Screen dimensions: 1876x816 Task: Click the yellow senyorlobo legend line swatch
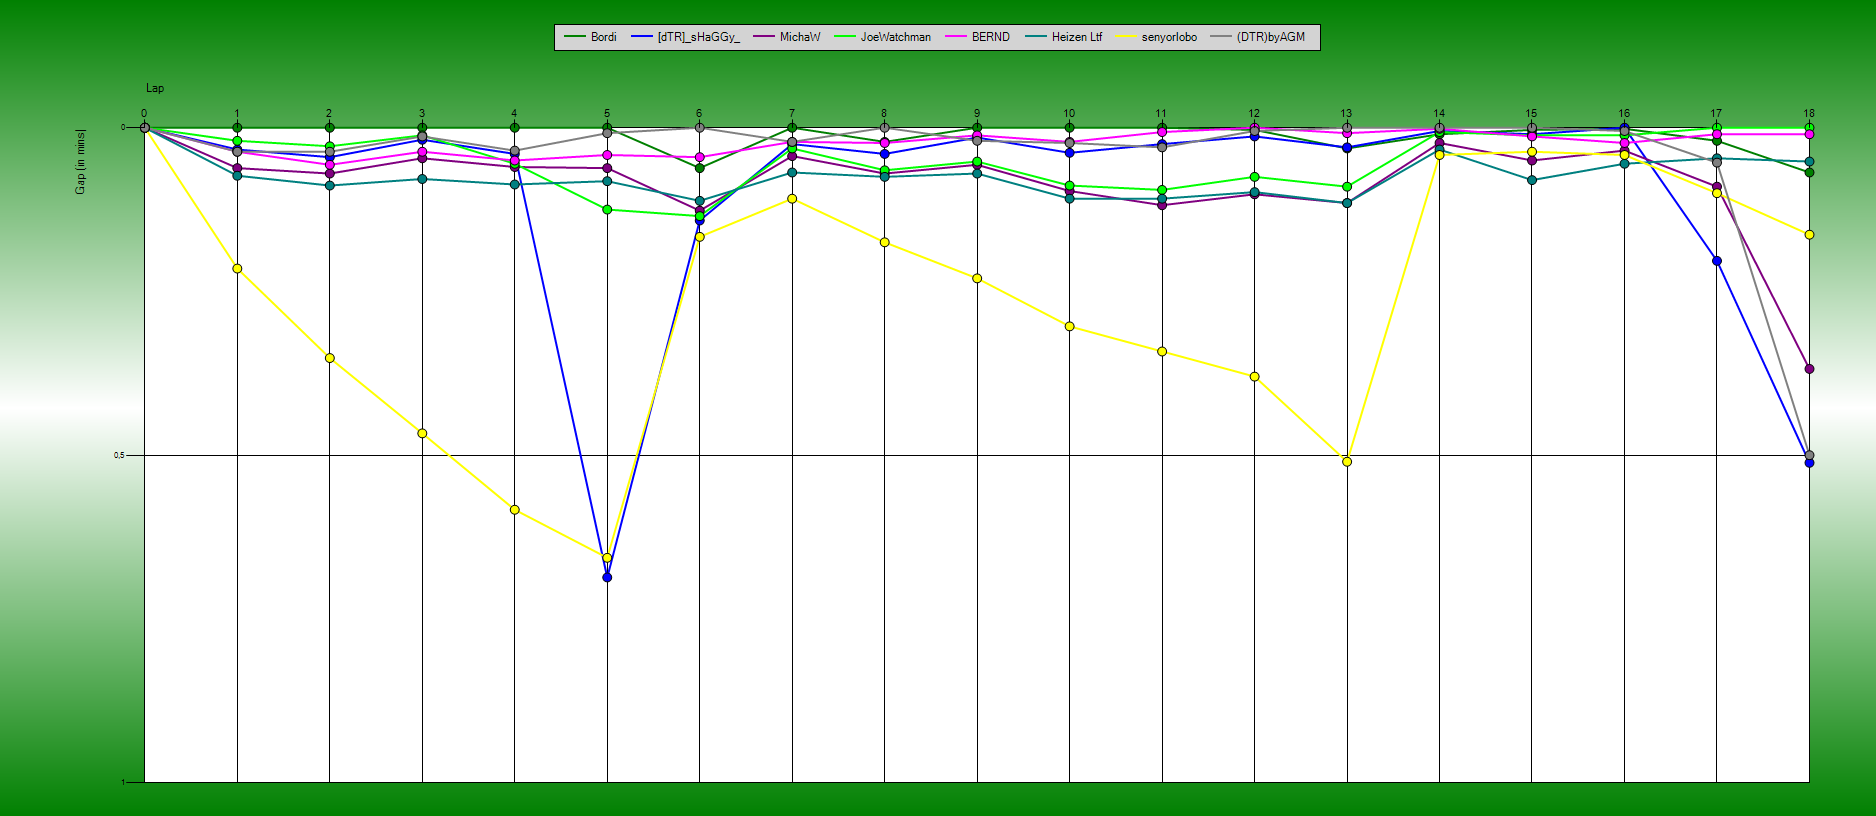[1126, 37]
